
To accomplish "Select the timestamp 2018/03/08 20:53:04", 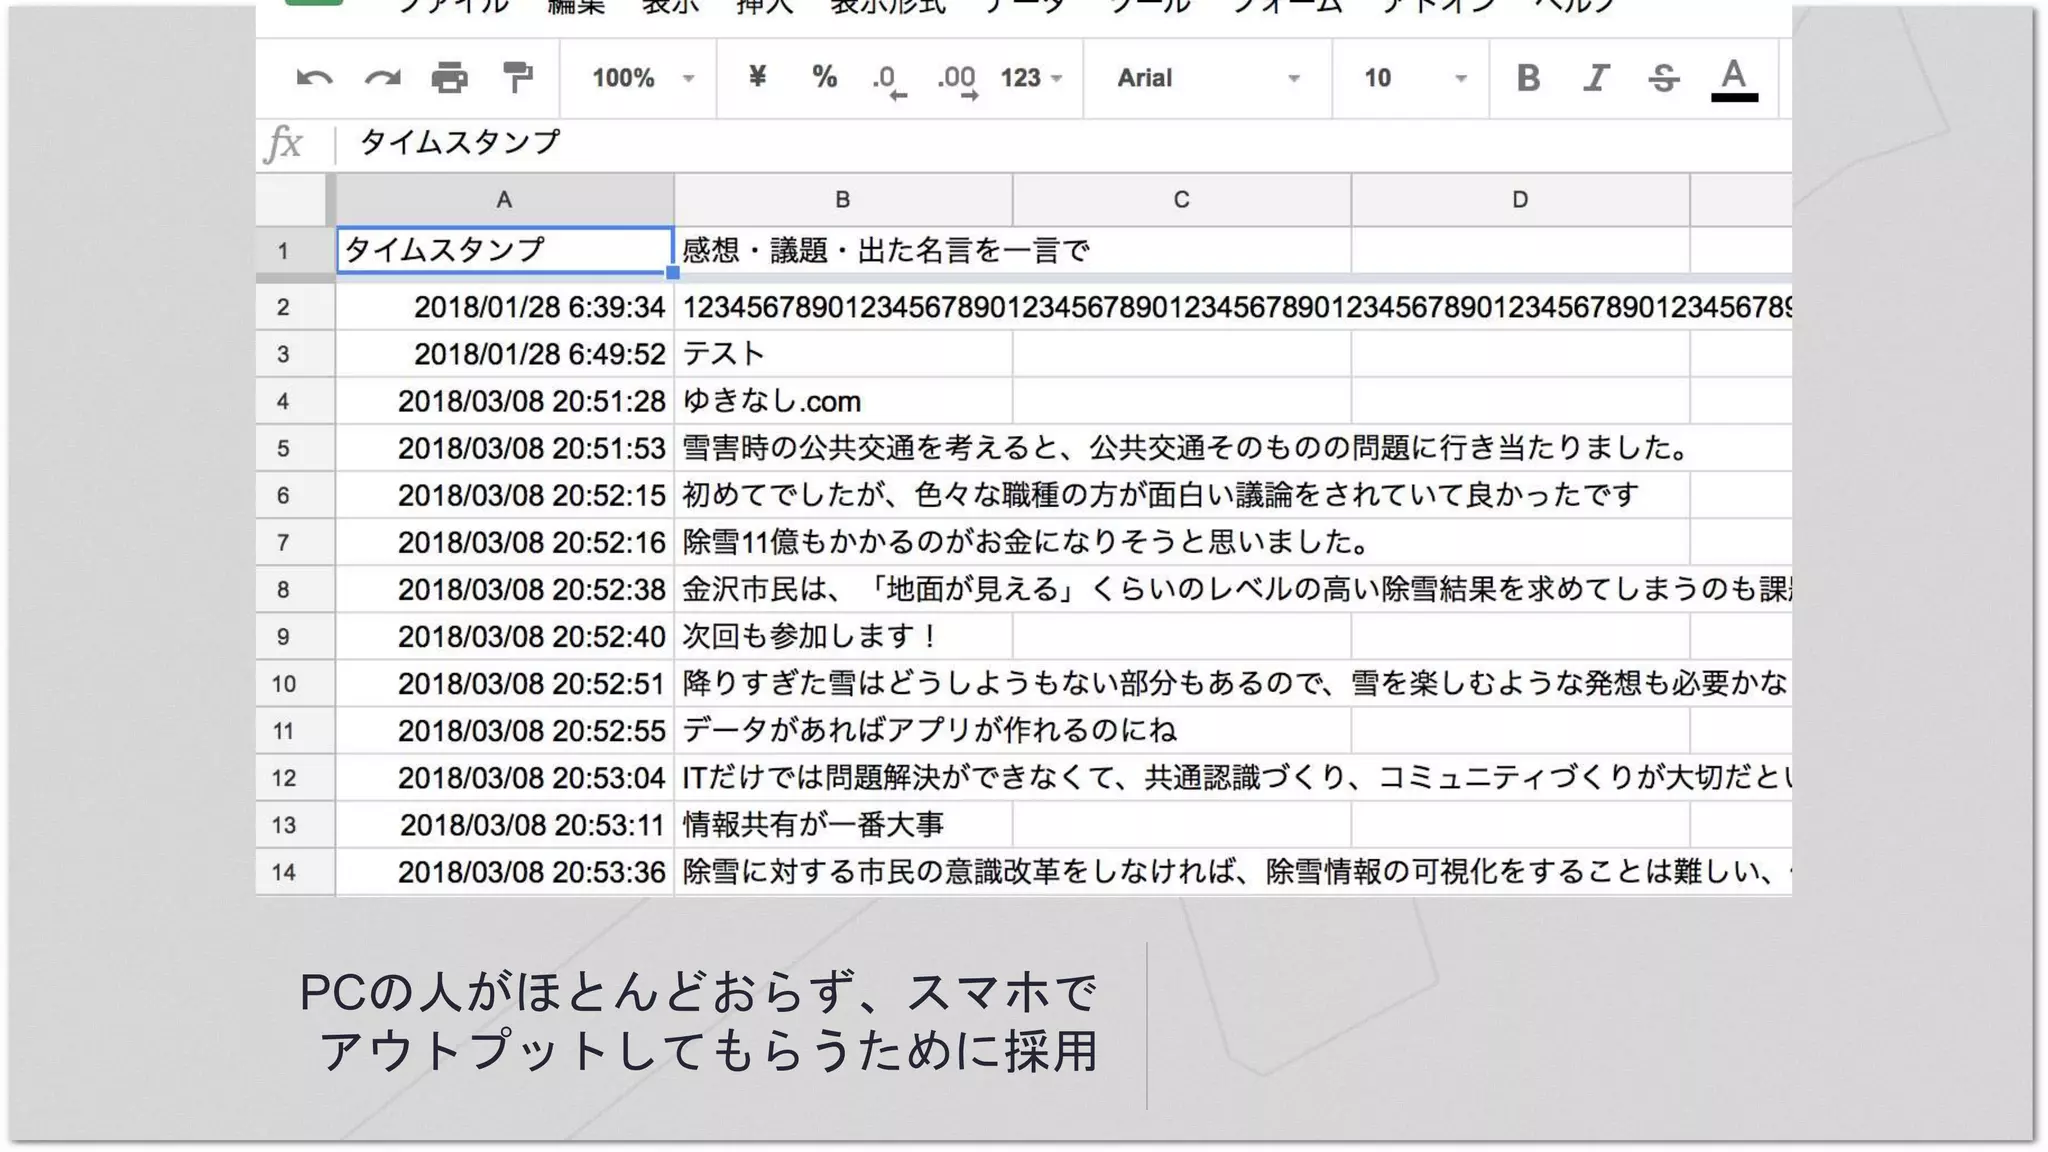I will [504, 777].
